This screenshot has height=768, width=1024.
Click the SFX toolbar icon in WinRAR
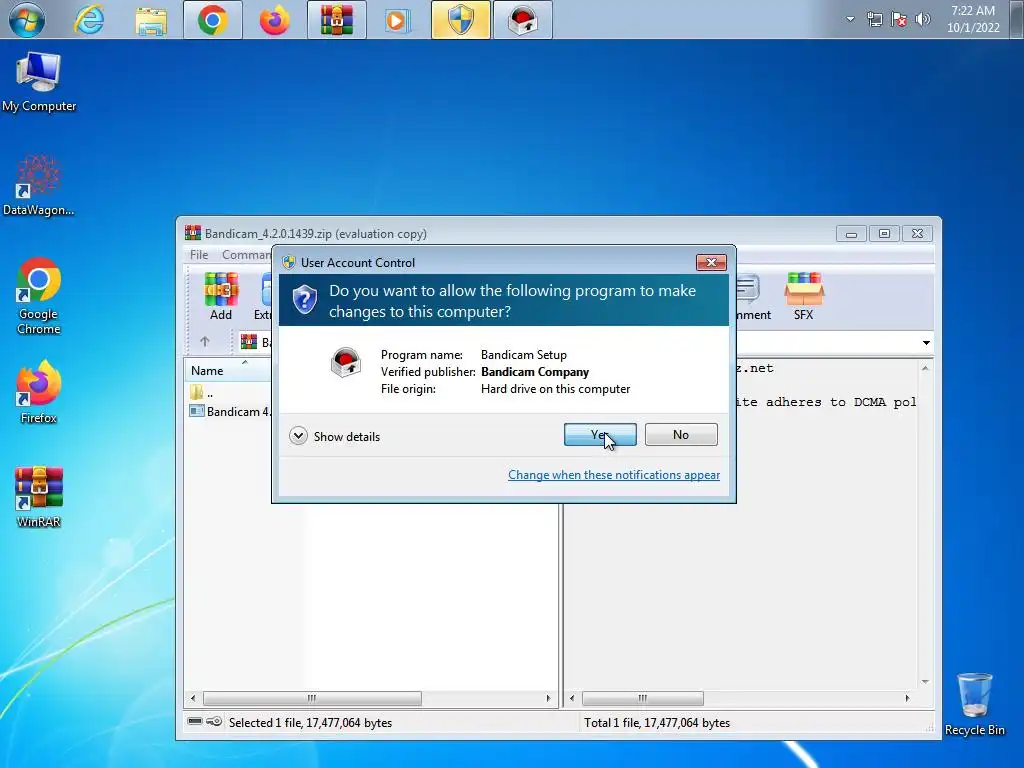803,296
